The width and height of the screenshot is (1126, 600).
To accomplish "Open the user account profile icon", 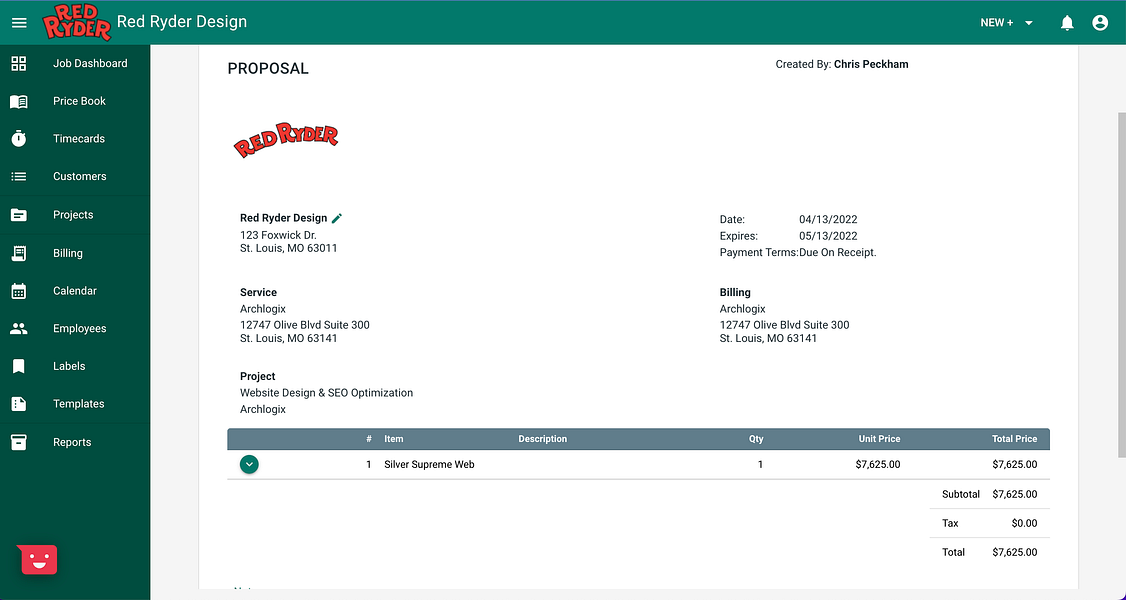I will pos(1100,23).
